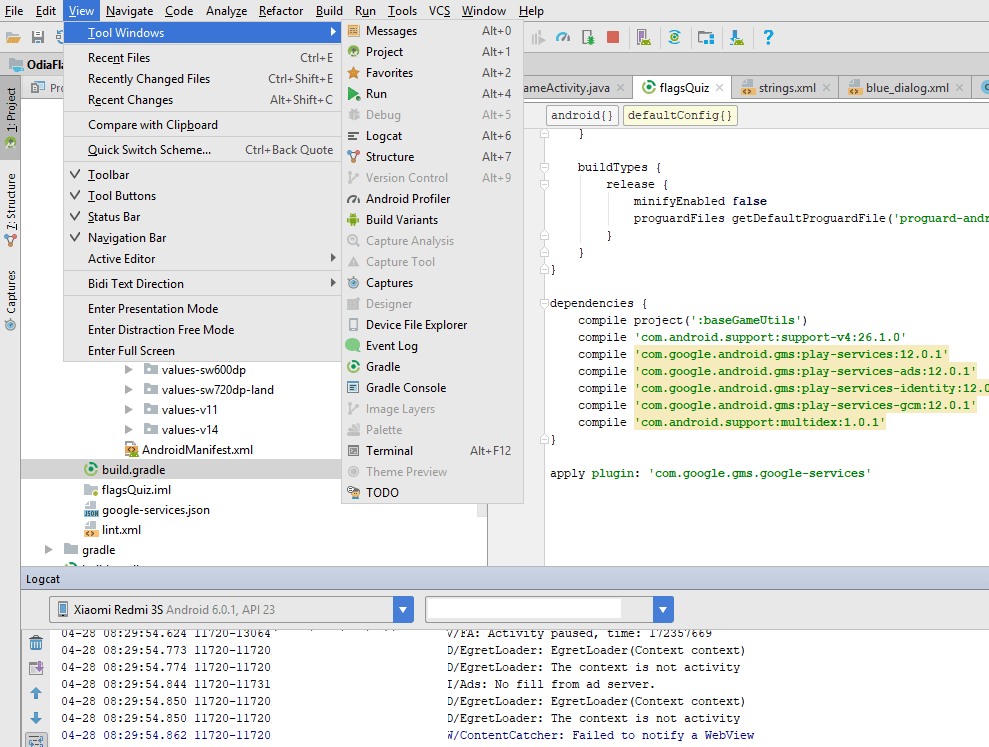Expand the values-v11 folder
The image size is (989, 747).
[129, 409]
